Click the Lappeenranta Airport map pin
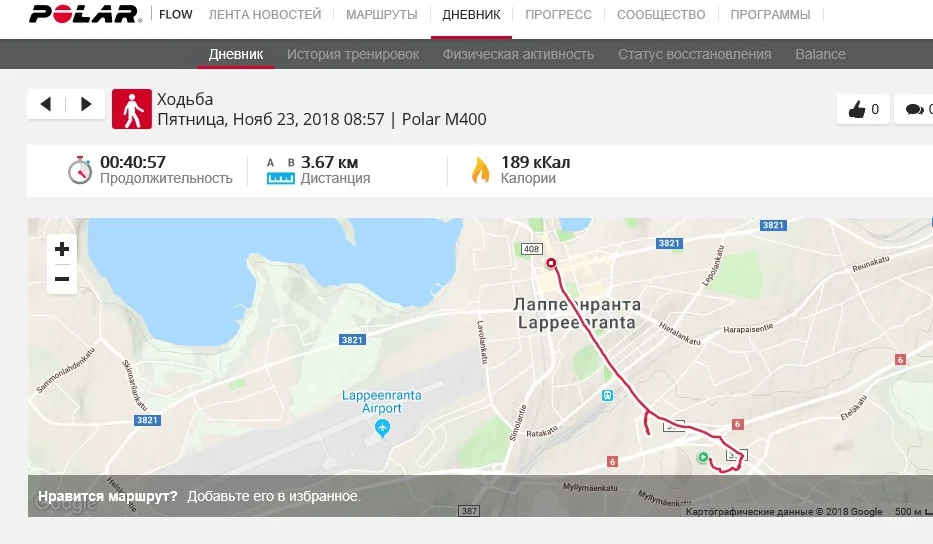 382,428
